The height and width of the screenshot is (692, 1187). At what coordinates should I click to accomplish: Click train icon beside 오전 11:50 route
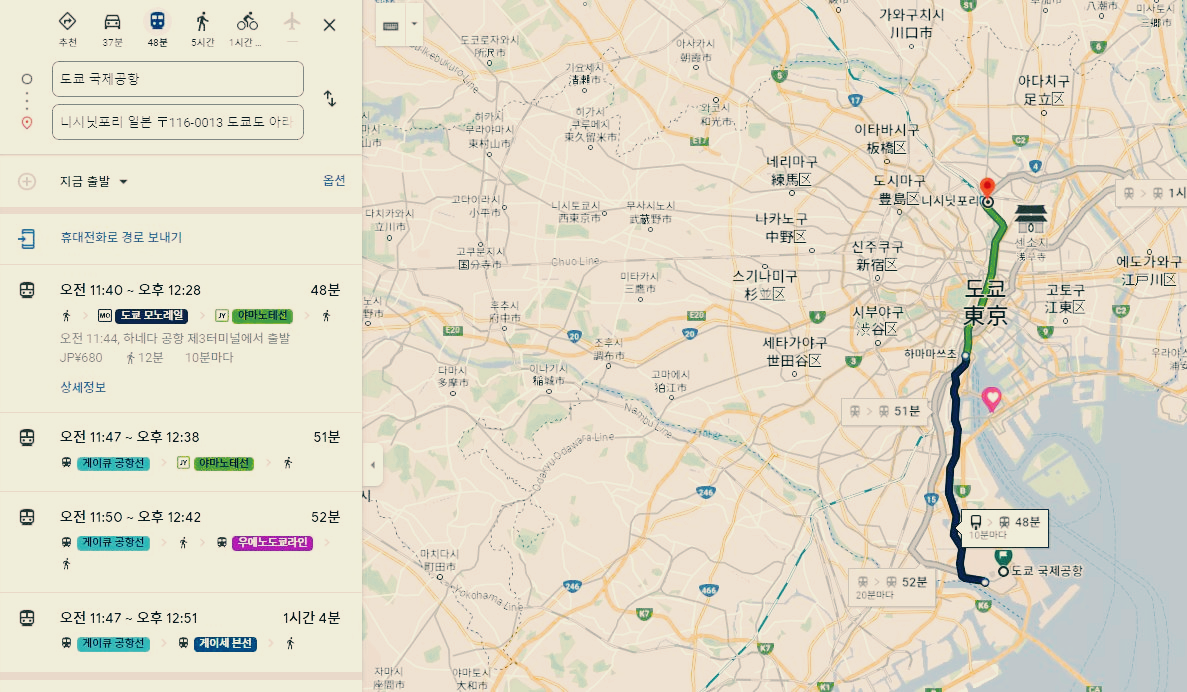click(x=26, y=517)
